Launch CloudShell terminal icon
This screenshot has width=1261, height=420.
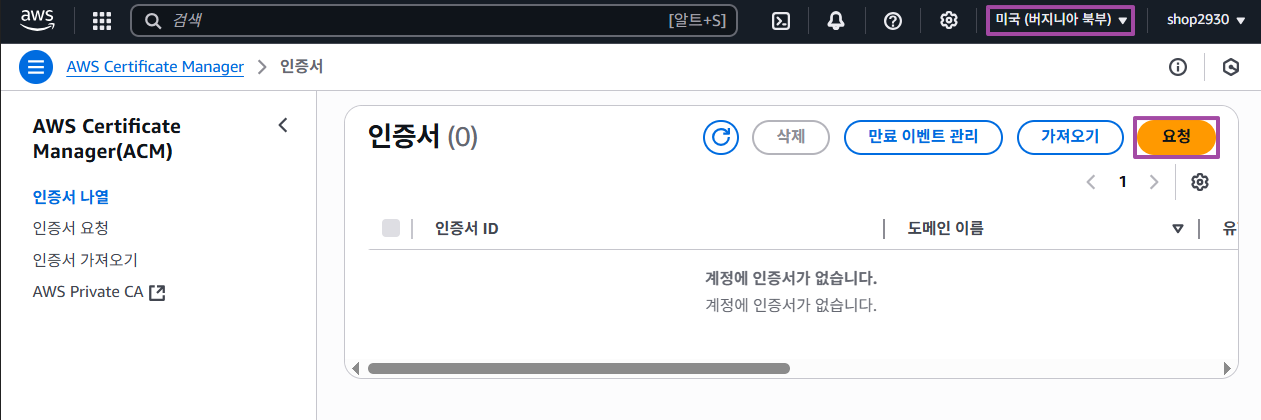783,21
